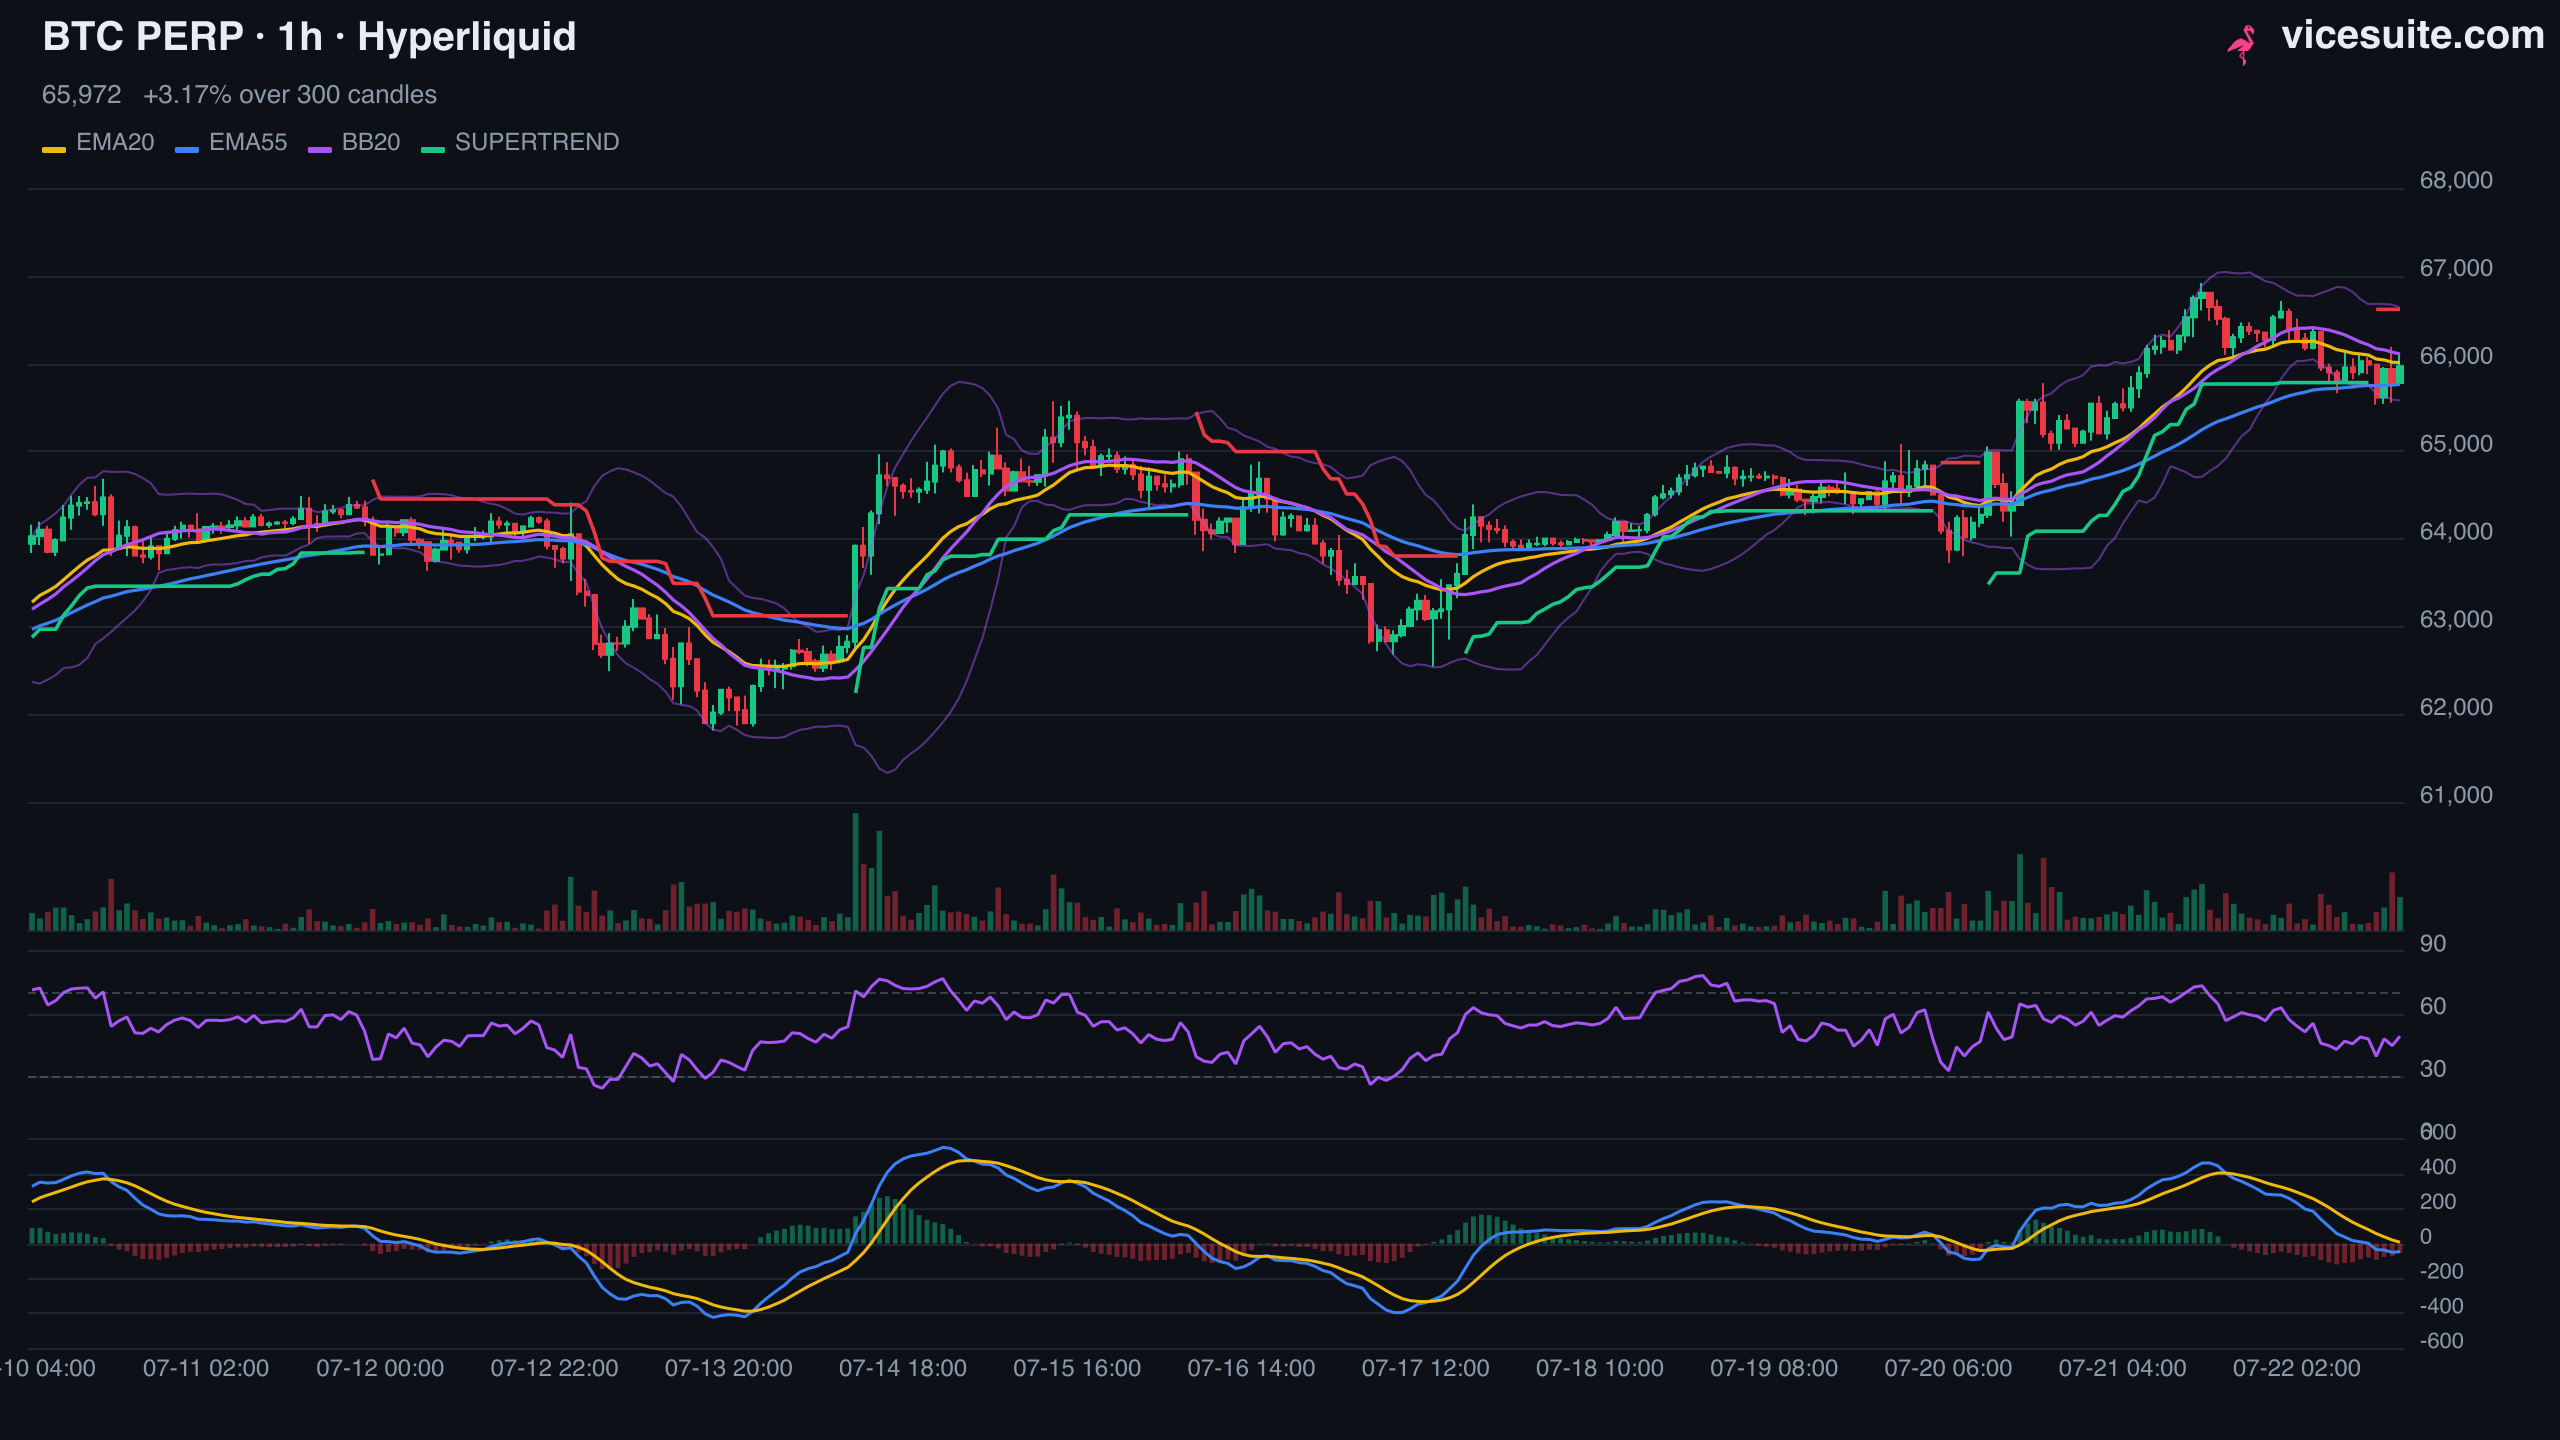Click the 07-12 22:00 time label
The width and height of the screenshot is (2560, 1440).
coord(554,1368)
